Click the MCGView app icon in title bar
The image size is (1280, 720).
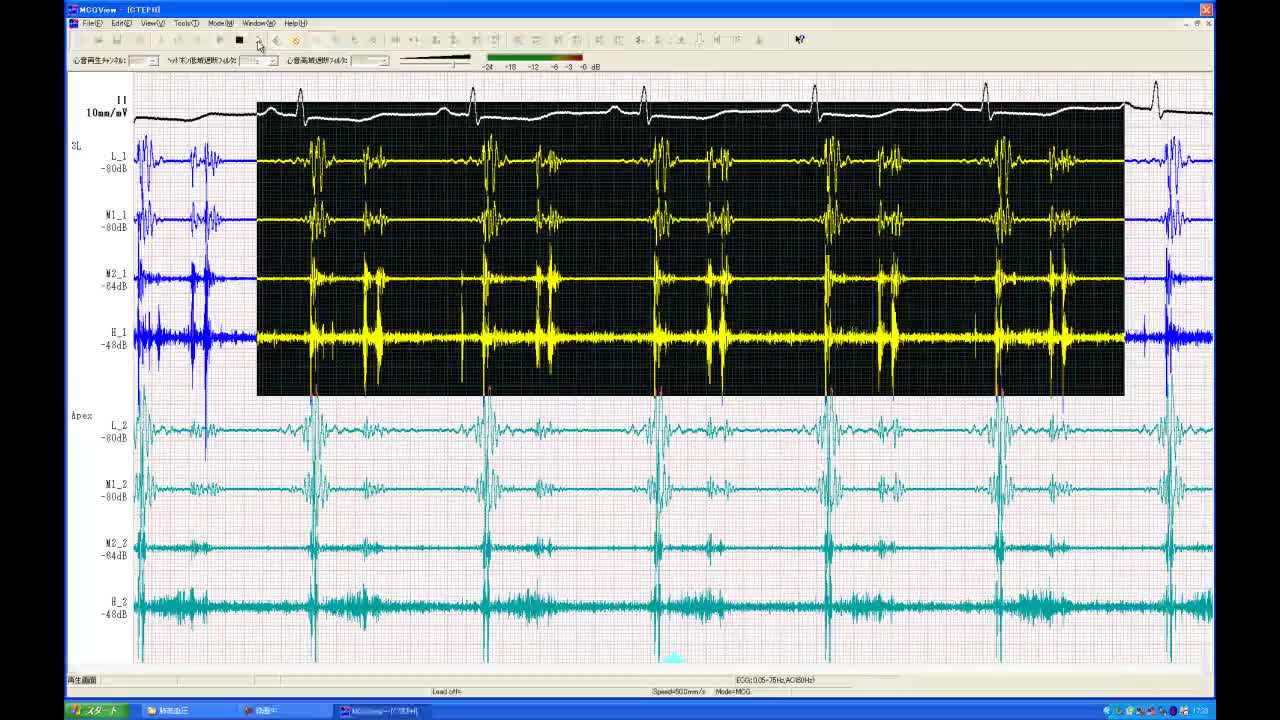click(73, 9)
